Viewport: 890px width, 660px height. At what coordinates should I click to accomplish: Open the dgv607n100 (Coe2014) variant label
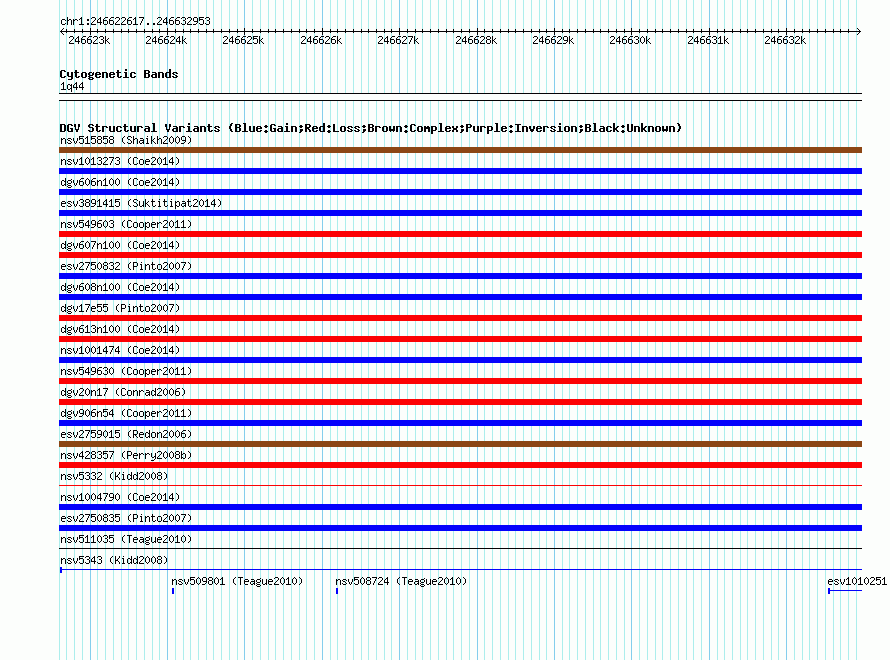tap(120, 245)
